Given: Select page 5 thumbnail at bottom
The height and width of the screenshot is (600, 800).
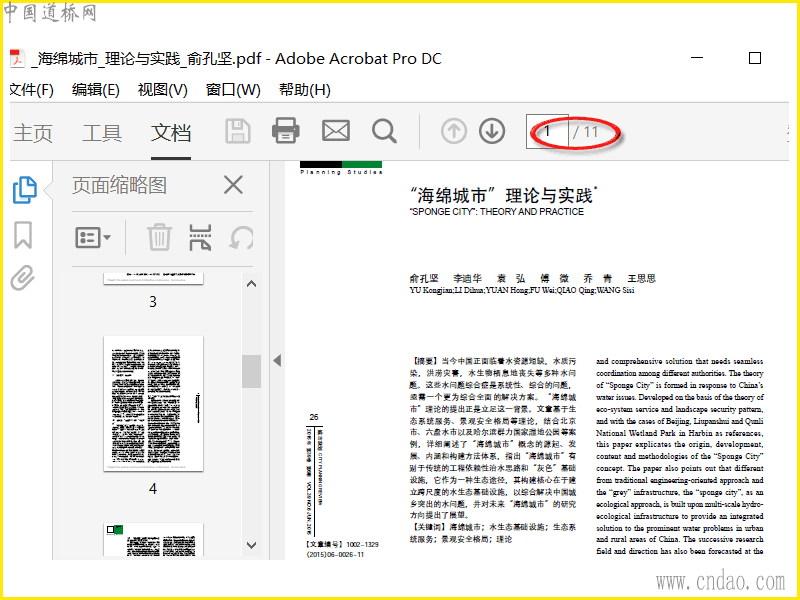Looking at the screenshot, I should pos(153,539).
